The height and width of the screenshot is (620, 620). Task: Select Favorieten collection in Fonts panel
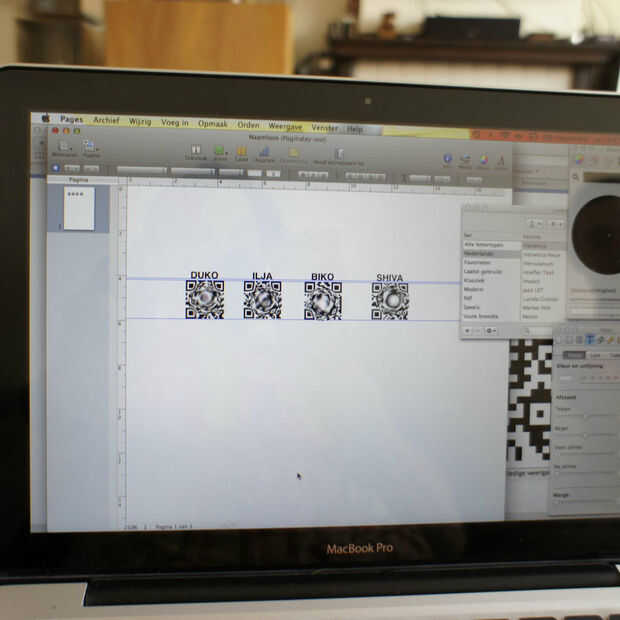[477, 263]
